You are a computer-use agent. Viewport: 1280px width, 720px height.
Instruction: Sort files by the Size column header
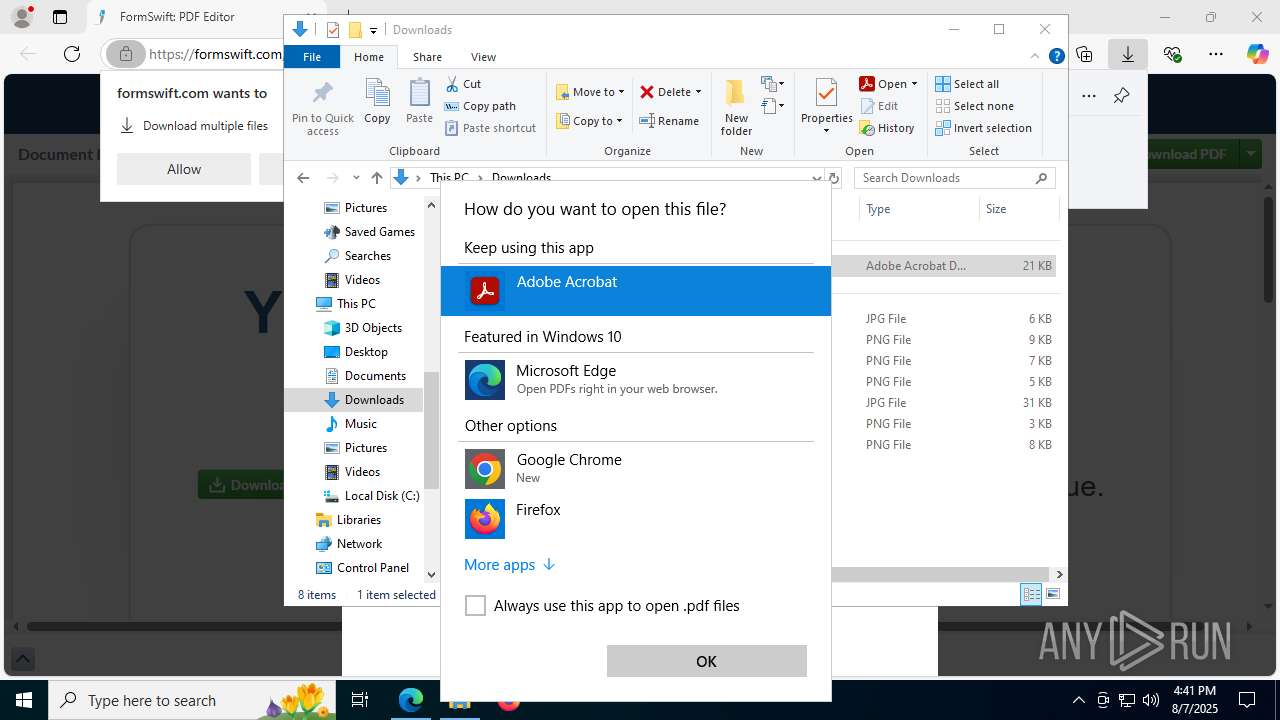[x=1018, y=209]
